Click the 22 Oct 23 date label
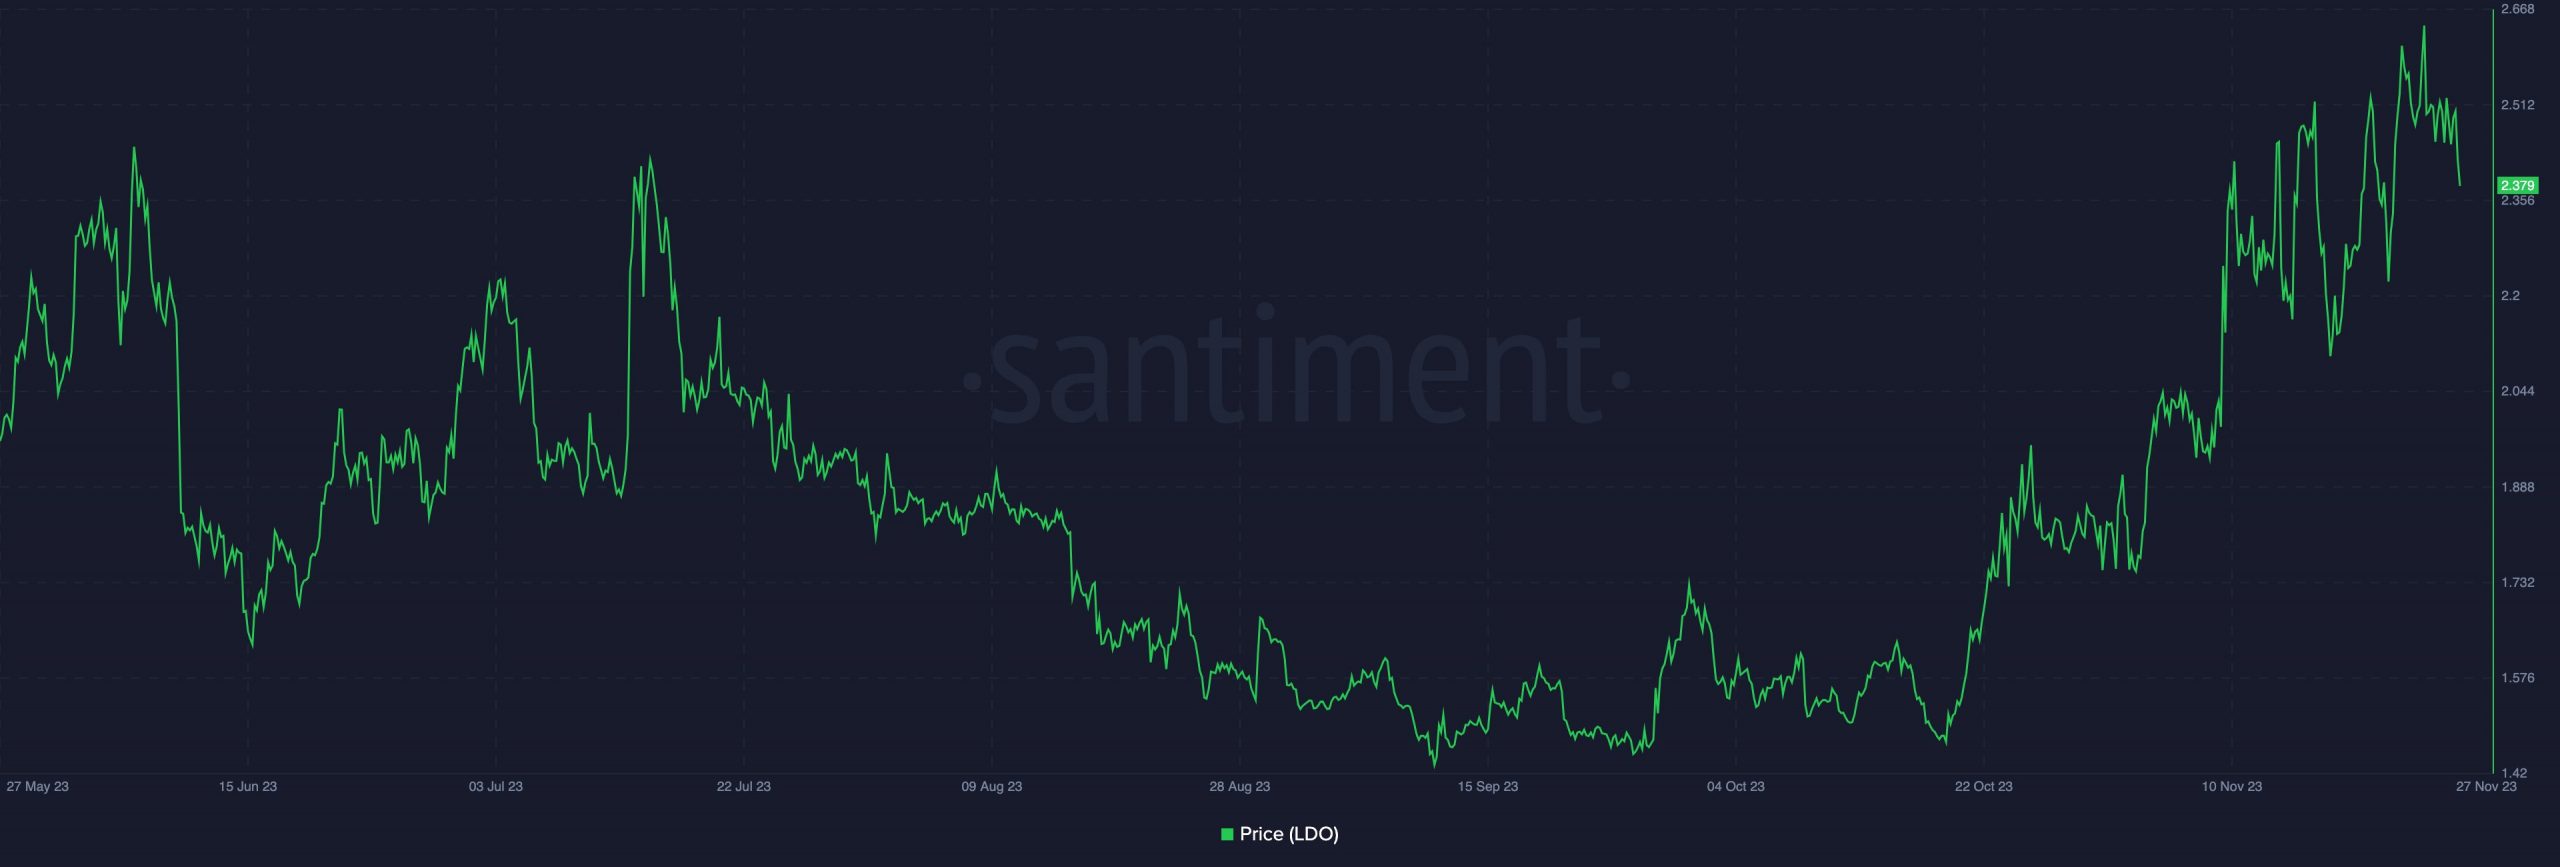2560x867 pixels. (x=1984, y=786)
